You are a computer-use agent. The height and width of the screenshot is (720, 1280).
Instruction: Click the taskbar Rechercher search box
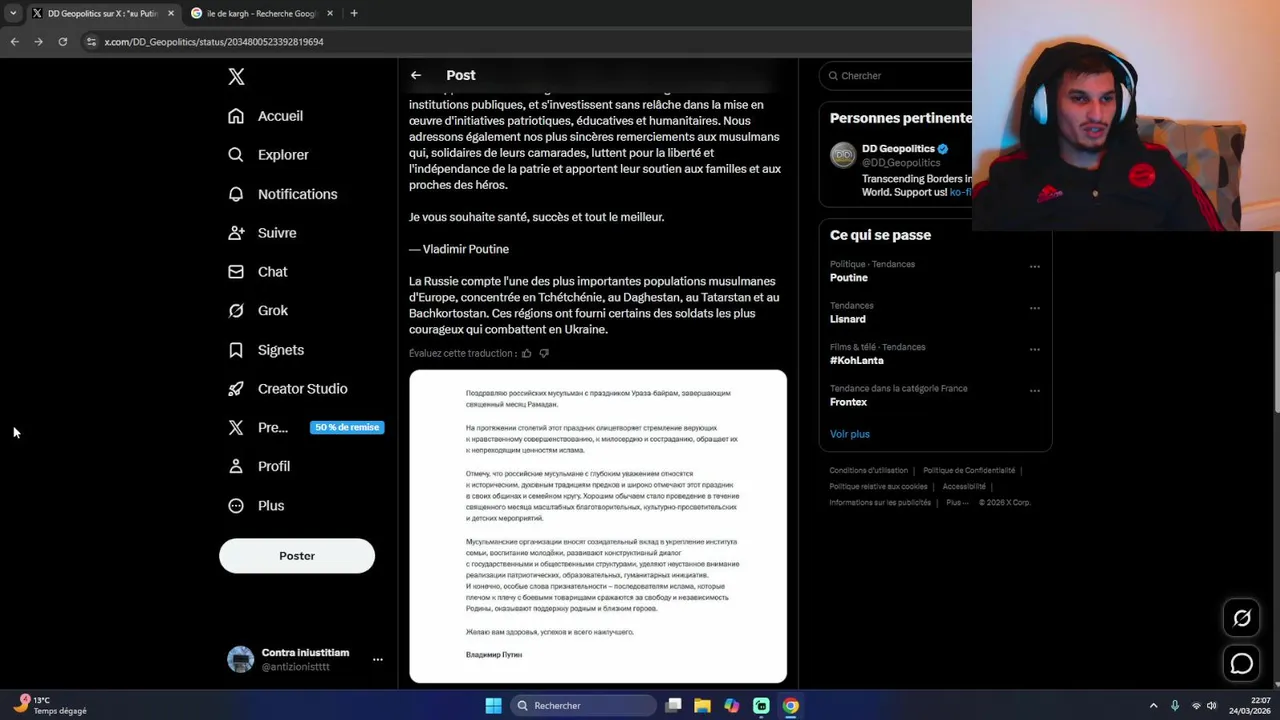pyautogui.click(x=582, y=706)
